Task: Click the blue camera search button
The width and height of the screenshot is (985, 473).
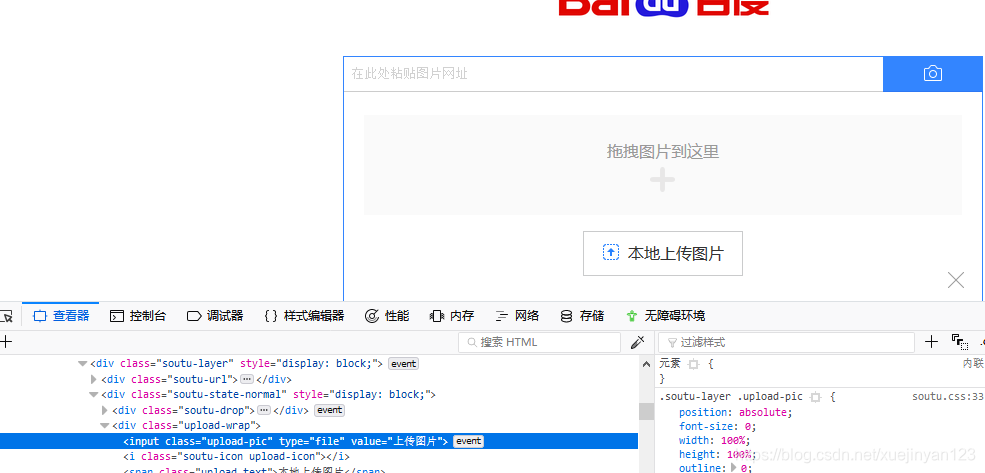Action: [933, 73]
